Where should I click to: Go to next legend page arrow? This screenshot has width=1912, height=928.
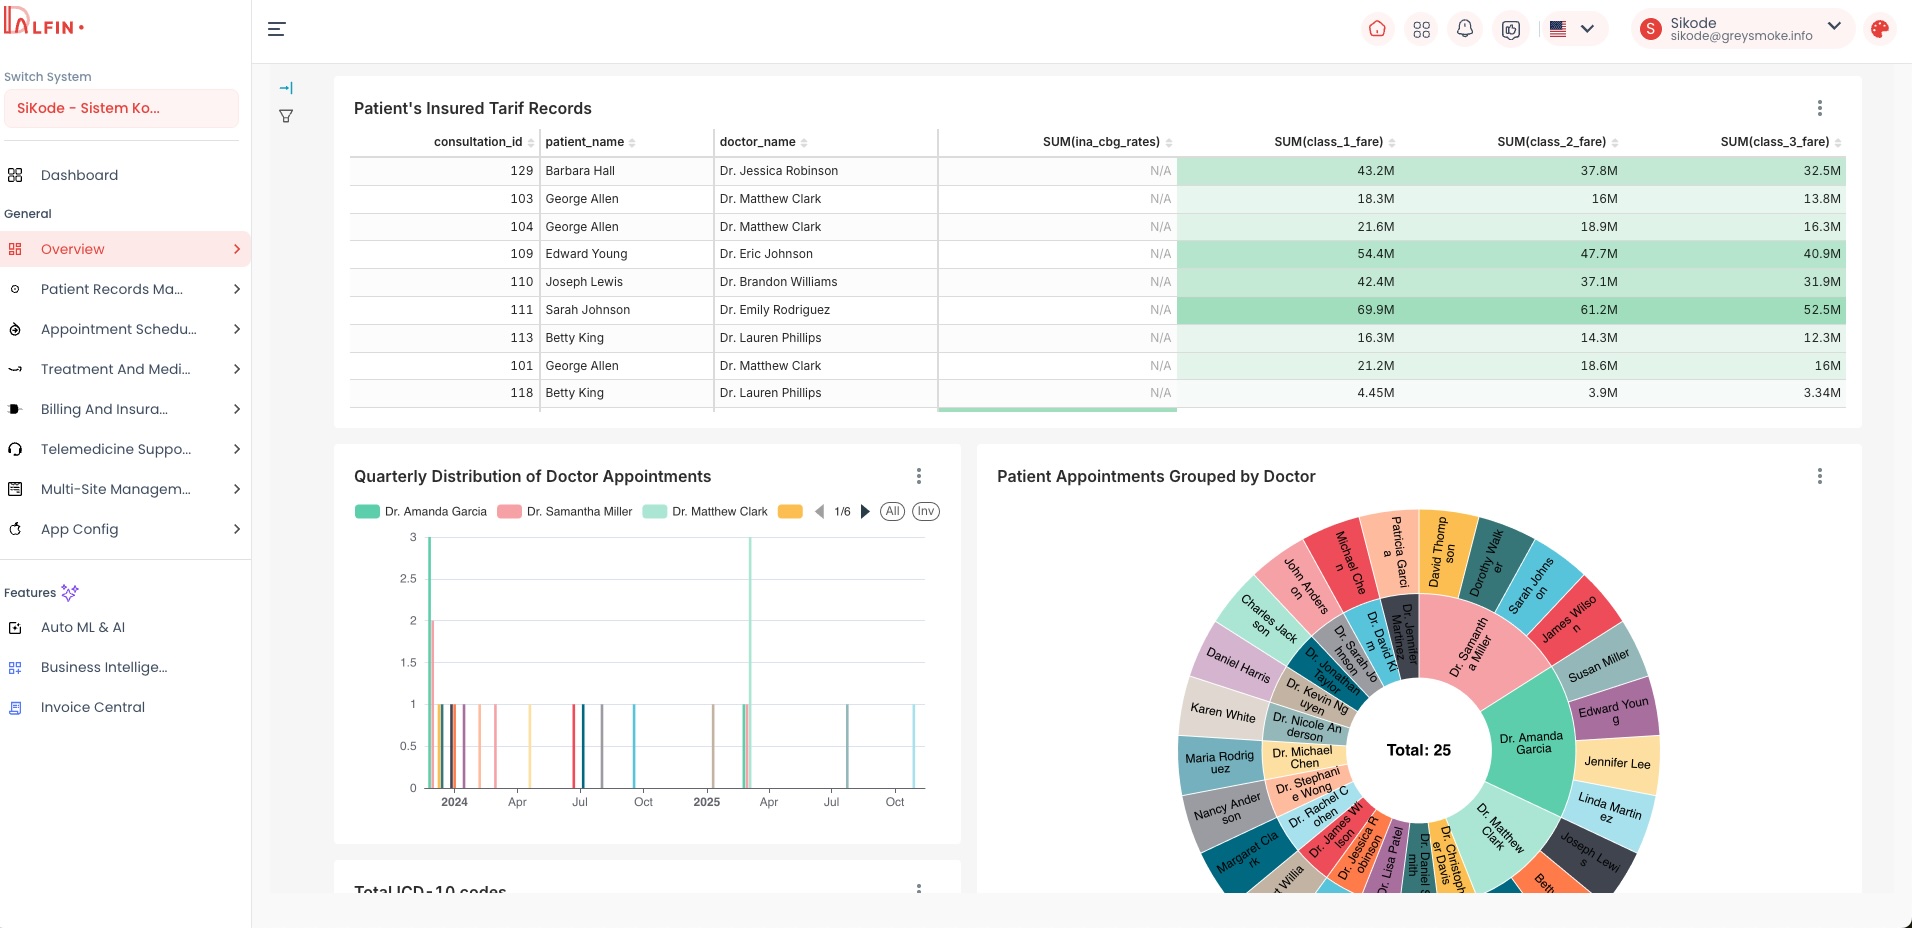pyautogui.click(x=865, y=512)
